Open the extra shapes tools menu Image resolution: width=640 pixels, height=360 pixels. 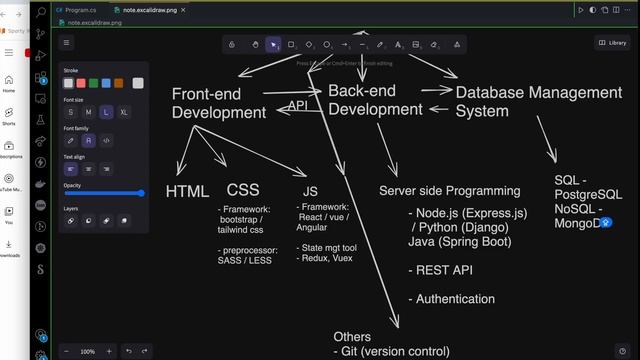pos(457,44)
